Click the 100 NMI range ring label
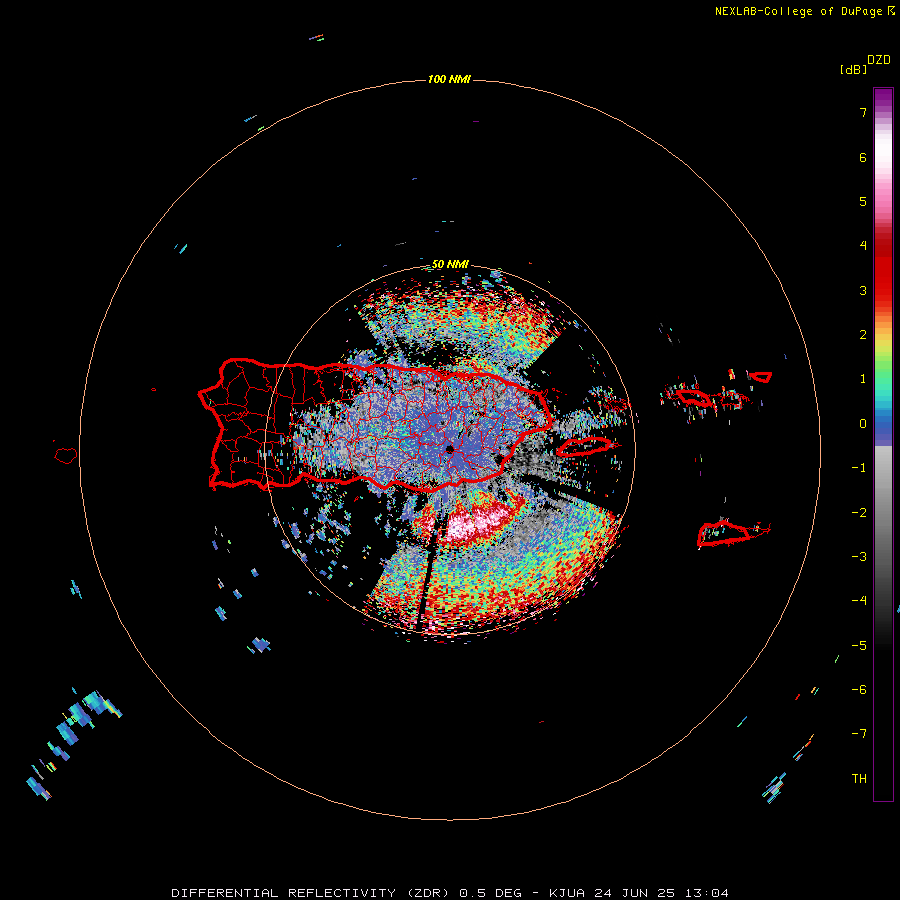The height and width of the screenshot is (900, 900). point(449,79)
